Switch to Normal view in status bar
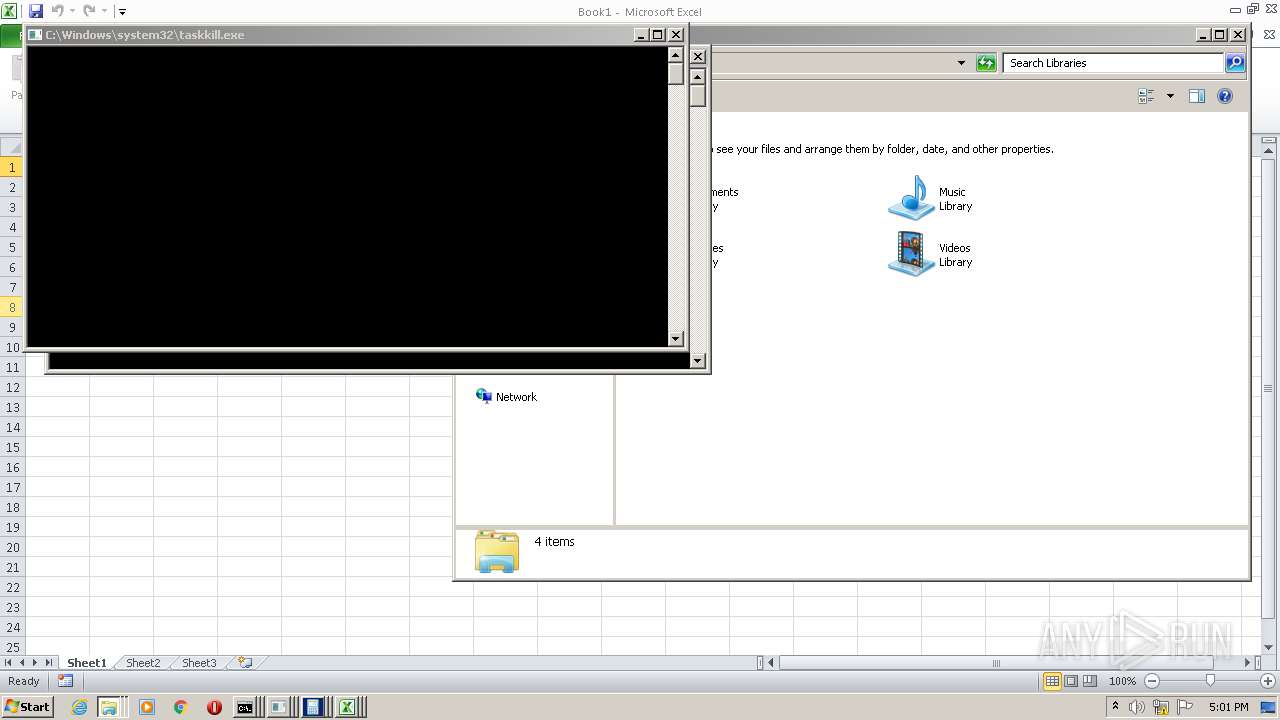The width and height of the screenshot is (1280, 720). pos(1052,681)
